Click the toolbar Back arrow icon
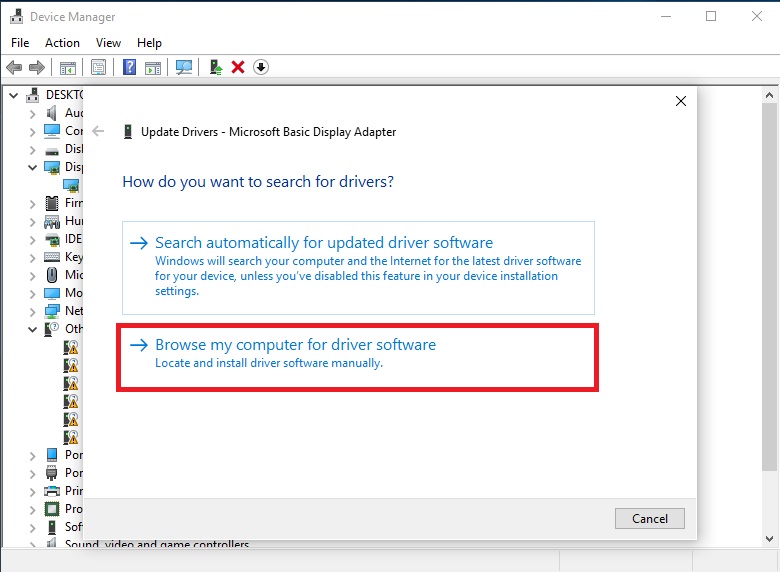The width and height of the screenshot is (780, 572). tap(14, 67)
